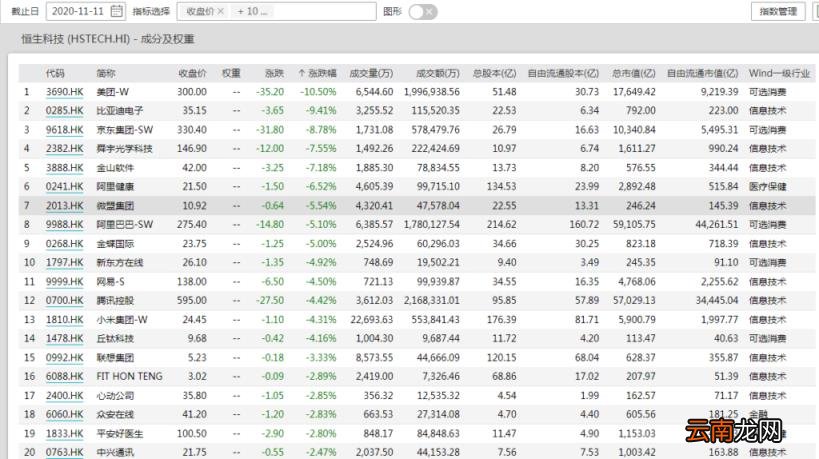Click the 医疗保健 industry cell

[767, 186]
